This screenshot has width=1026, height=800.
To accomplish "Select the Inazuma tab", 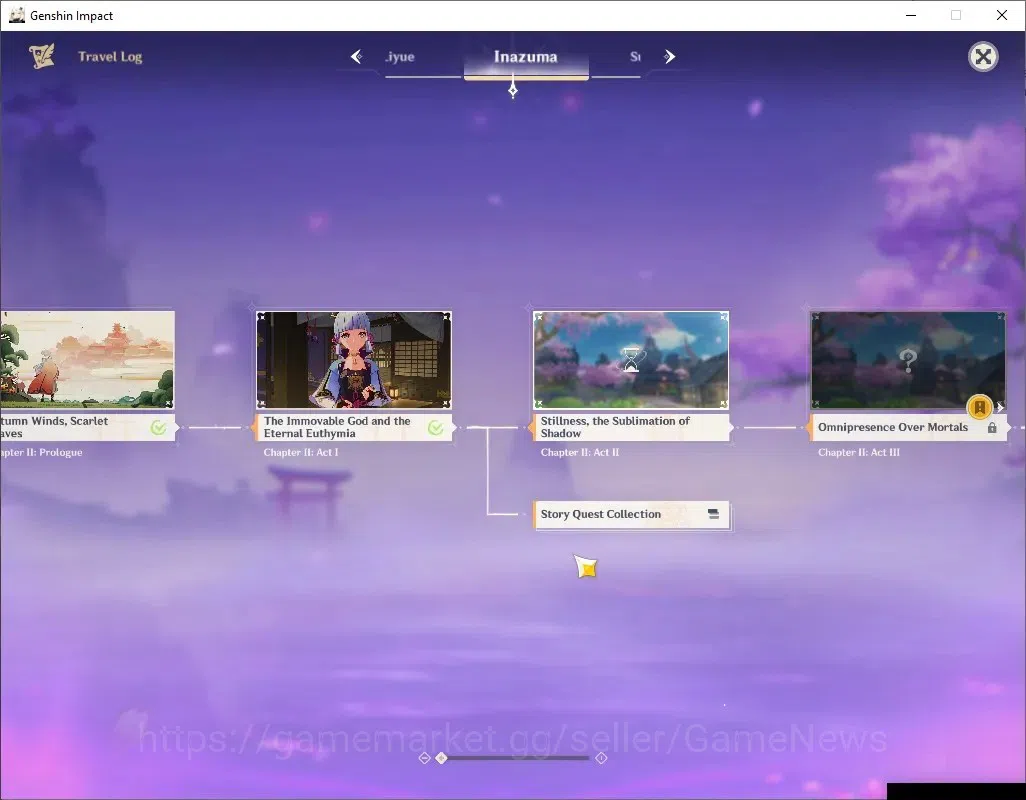I will pos(526,57).
